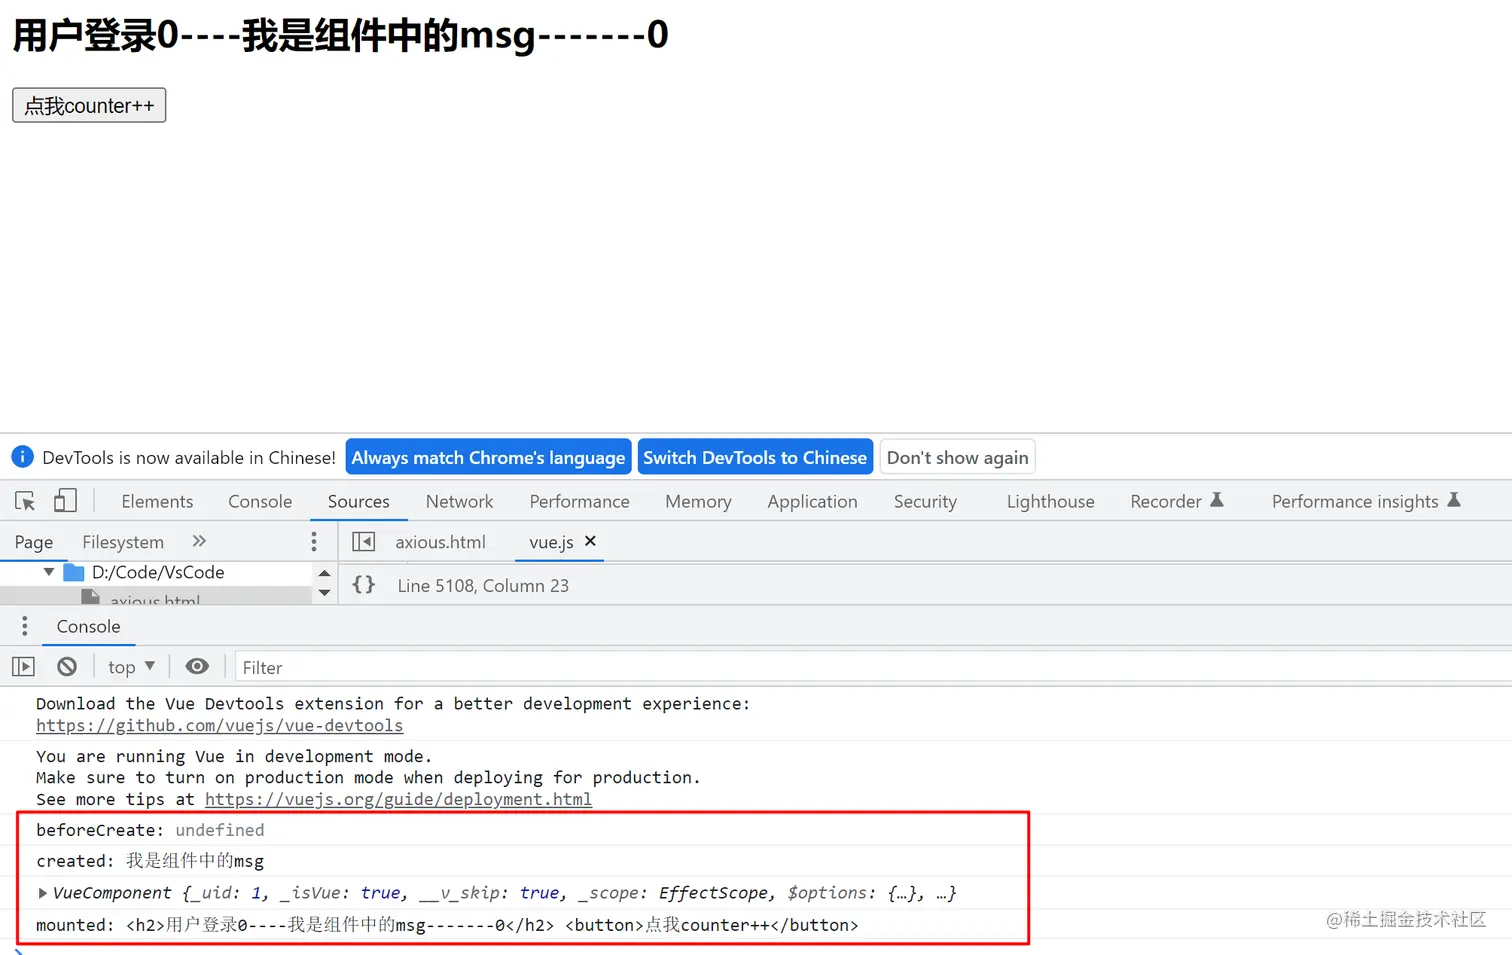Viewport: 1512px width, 955px height.
Task: Open the Network tab
Action: coord(459,501)
